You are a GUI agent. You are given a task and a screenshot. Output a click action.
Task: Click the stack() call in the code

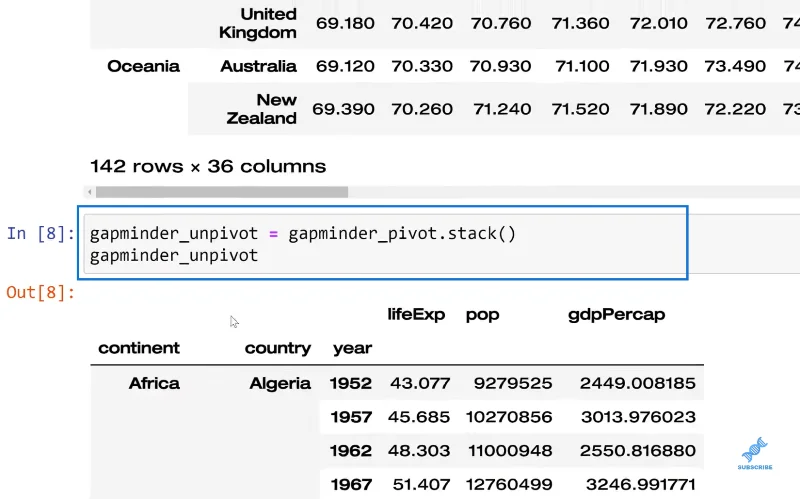coord(482,234)
